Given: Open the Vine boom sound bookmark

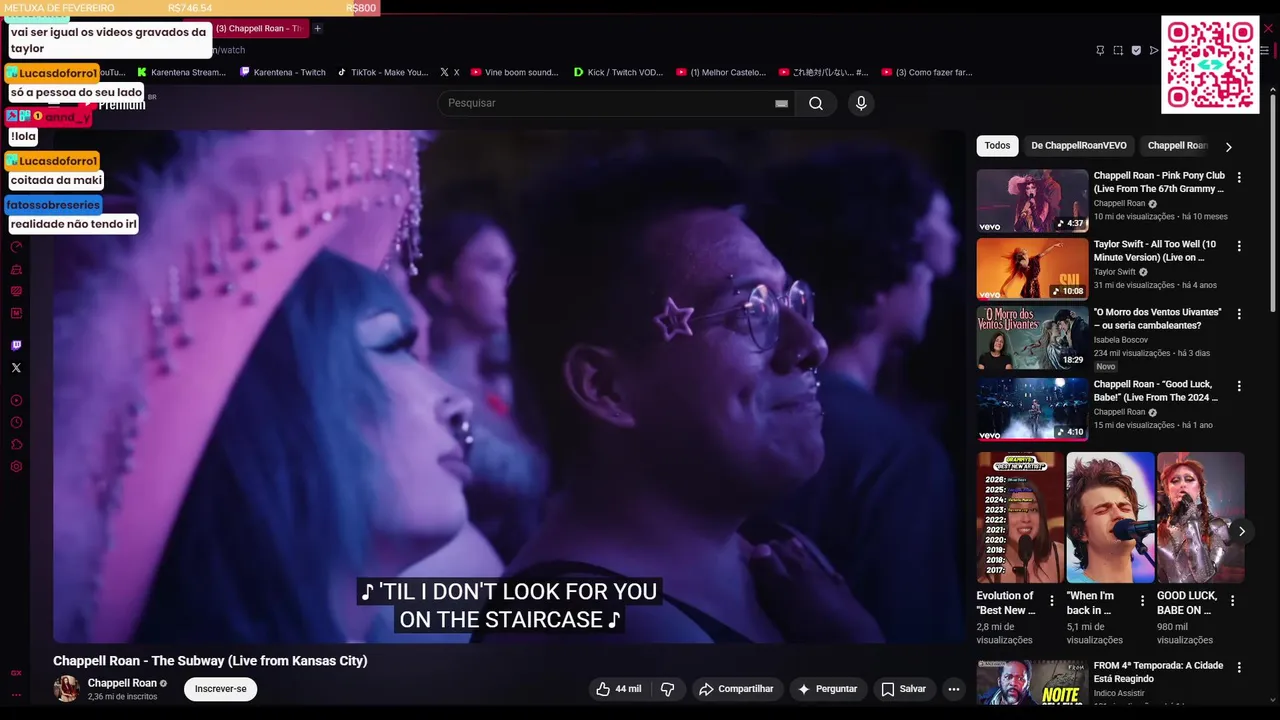Looking at the screenshot, I should tap(514, 72).
